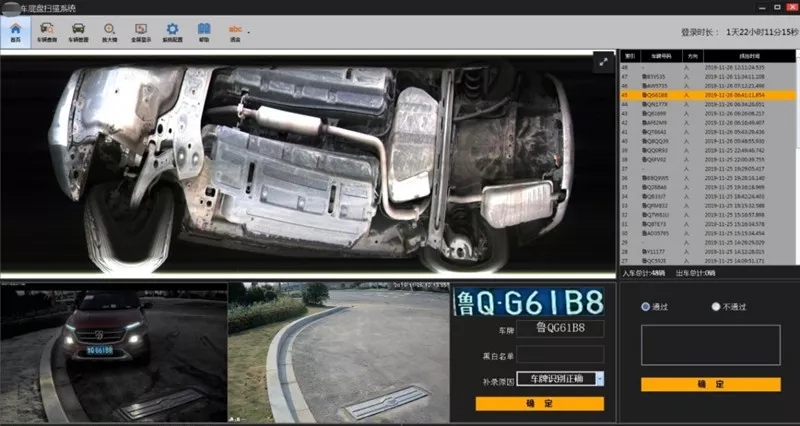Click the 车牌号码 column header
800x426 pixels.
(659, 56)
